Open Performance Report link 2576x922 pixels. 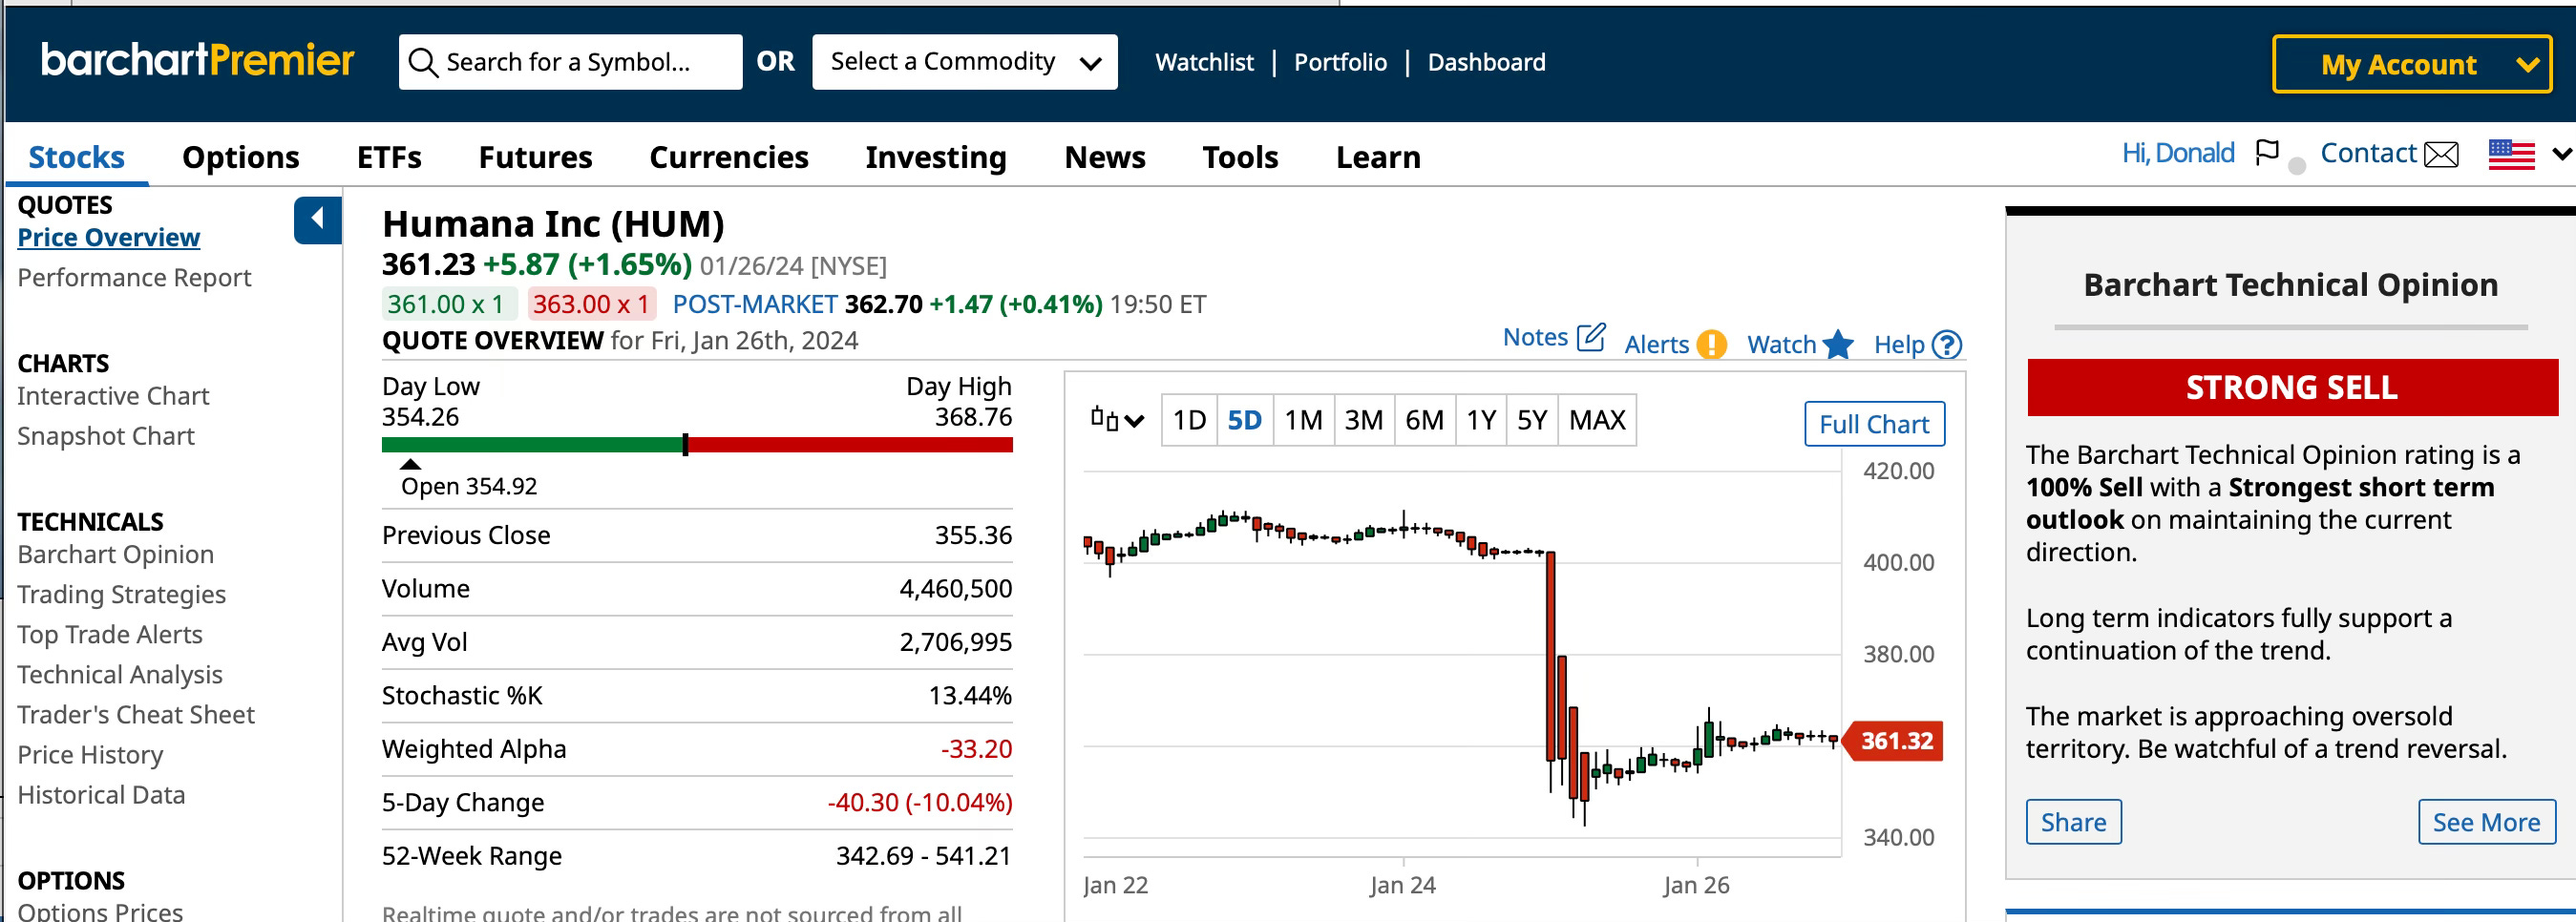(134, 277)
